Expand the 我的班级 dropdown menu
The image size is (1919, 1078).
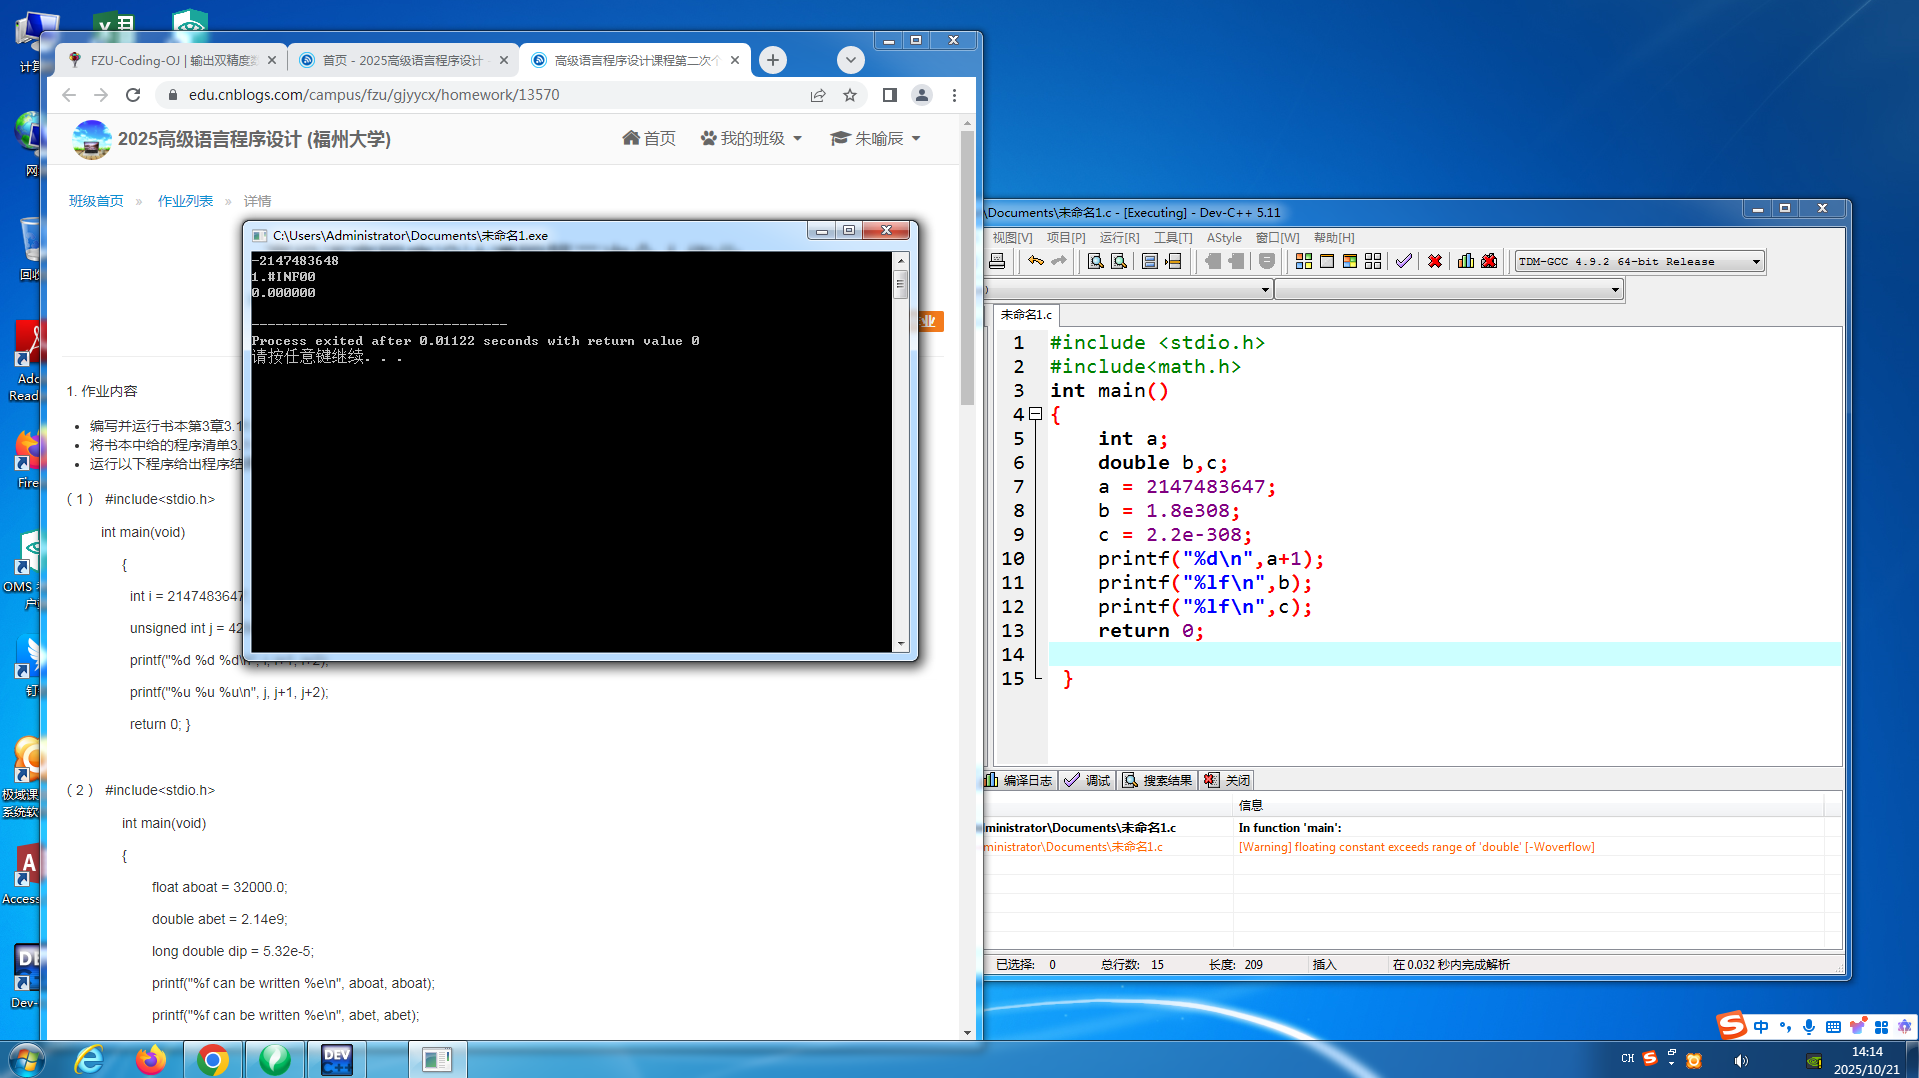tap(752, 138)
